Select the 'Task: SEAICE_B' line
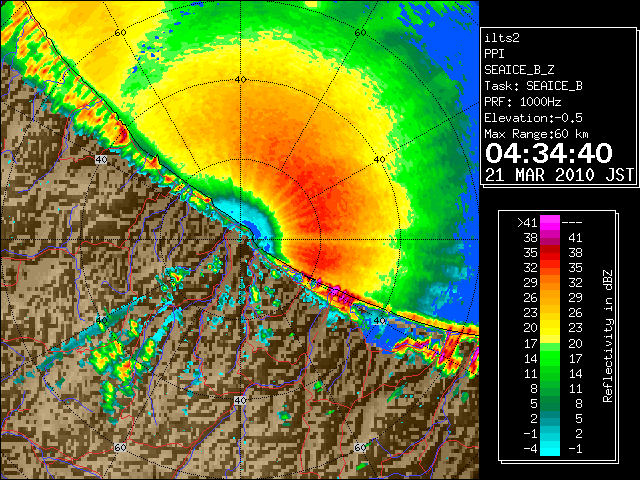Viewport: 640px width, 480px height. [533, 86]
